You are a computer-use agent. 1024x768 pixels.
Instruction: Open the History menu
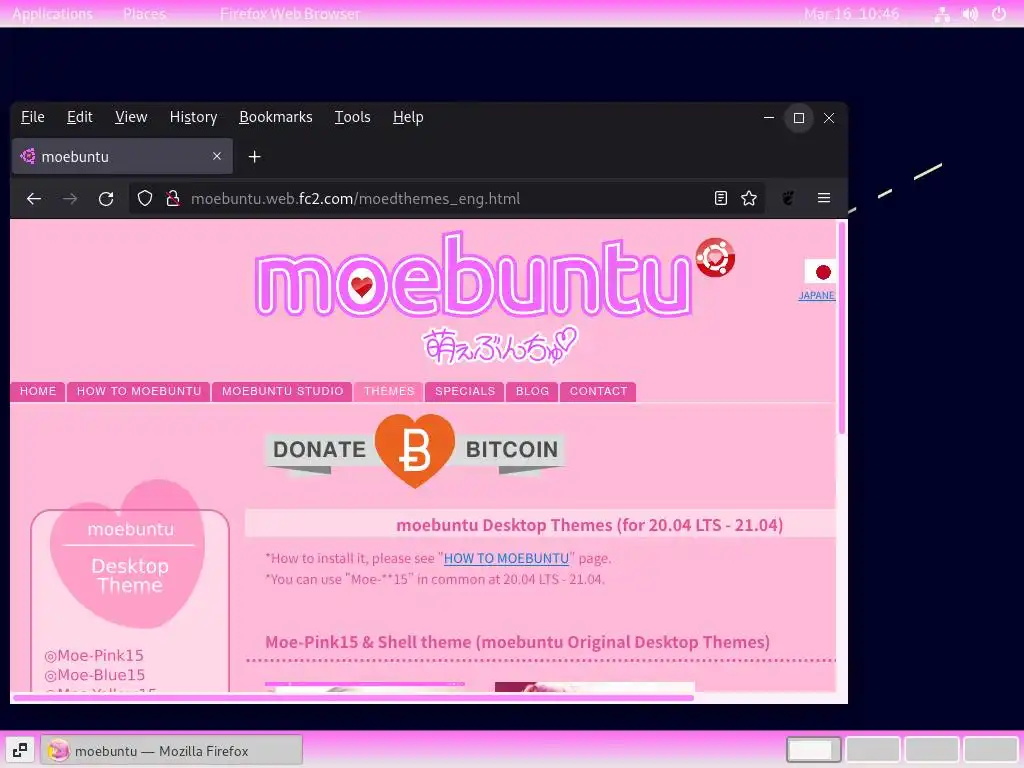click(193, 117)
